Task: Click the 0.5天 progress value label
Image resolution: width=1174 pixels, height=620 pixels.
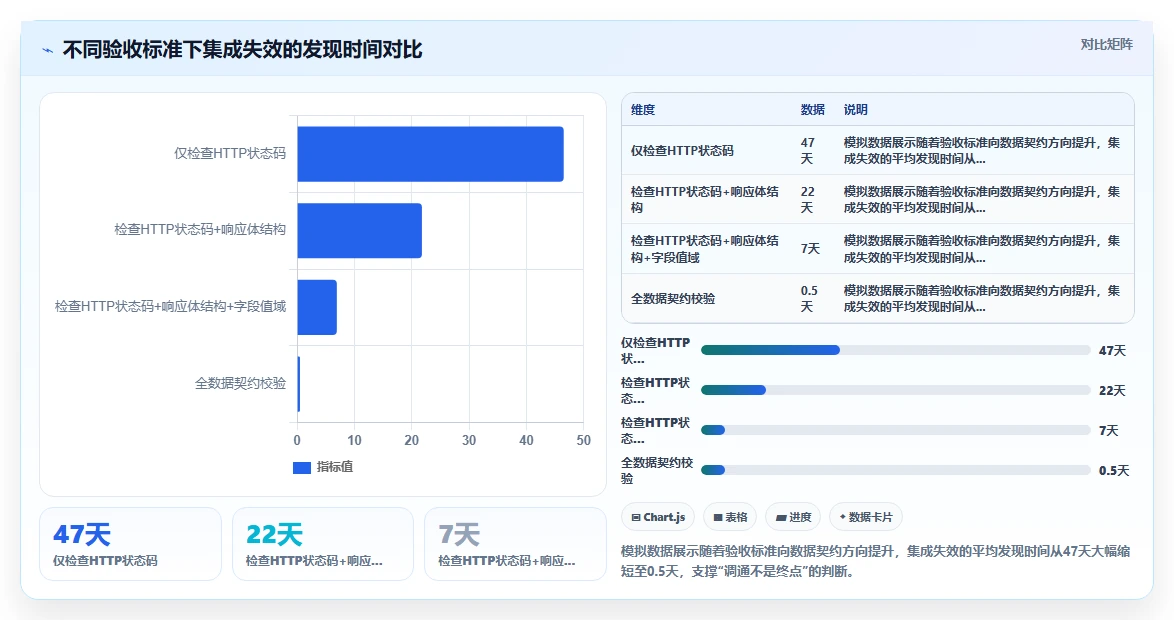Action: tap(1114, 470)
